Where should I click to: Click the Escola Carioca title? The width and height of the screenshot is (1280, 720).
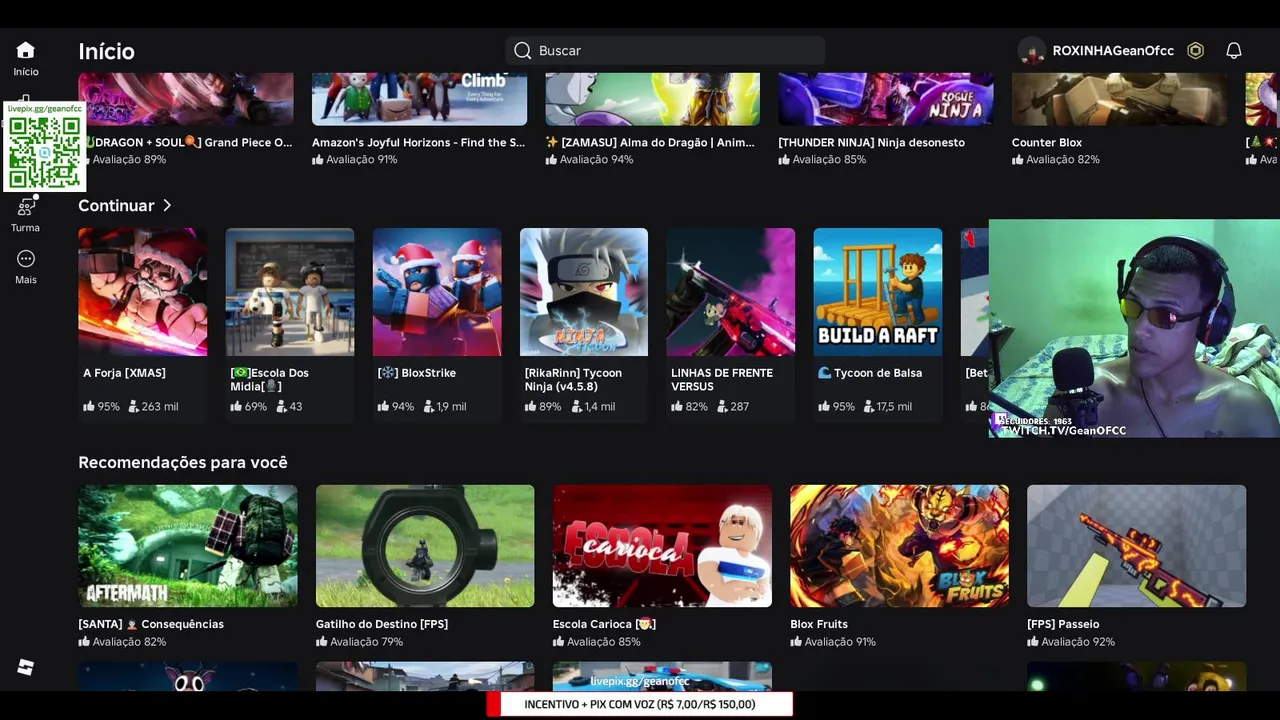click(604, 624)
